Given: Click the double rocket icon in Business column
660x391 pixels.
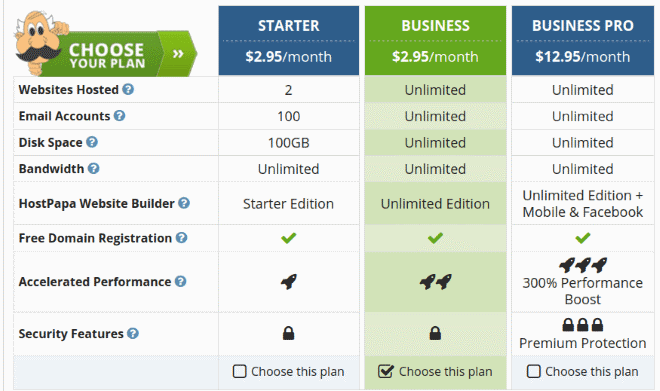Looking at the screenshot, I should click(x=436, y=282).
